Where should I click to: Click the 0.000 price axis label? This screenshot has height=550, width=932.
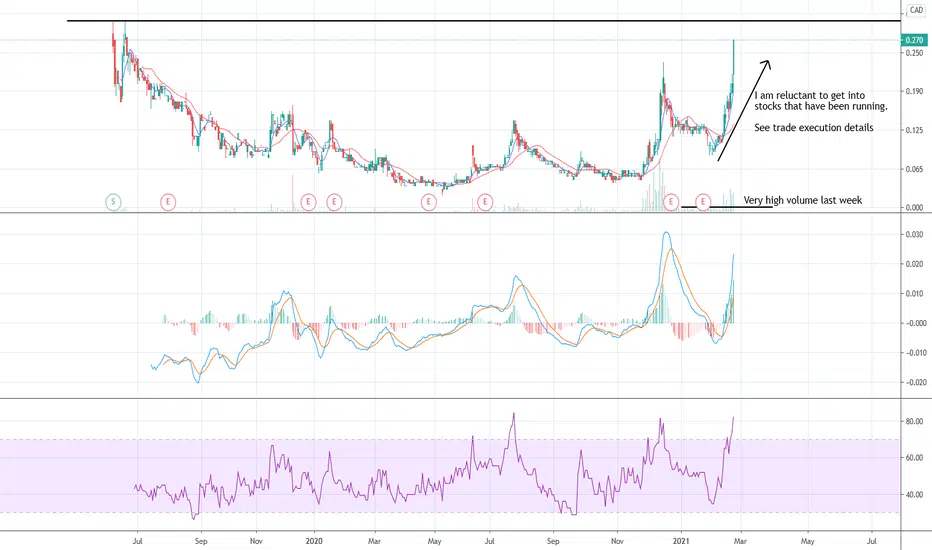[x=914, y=208]
